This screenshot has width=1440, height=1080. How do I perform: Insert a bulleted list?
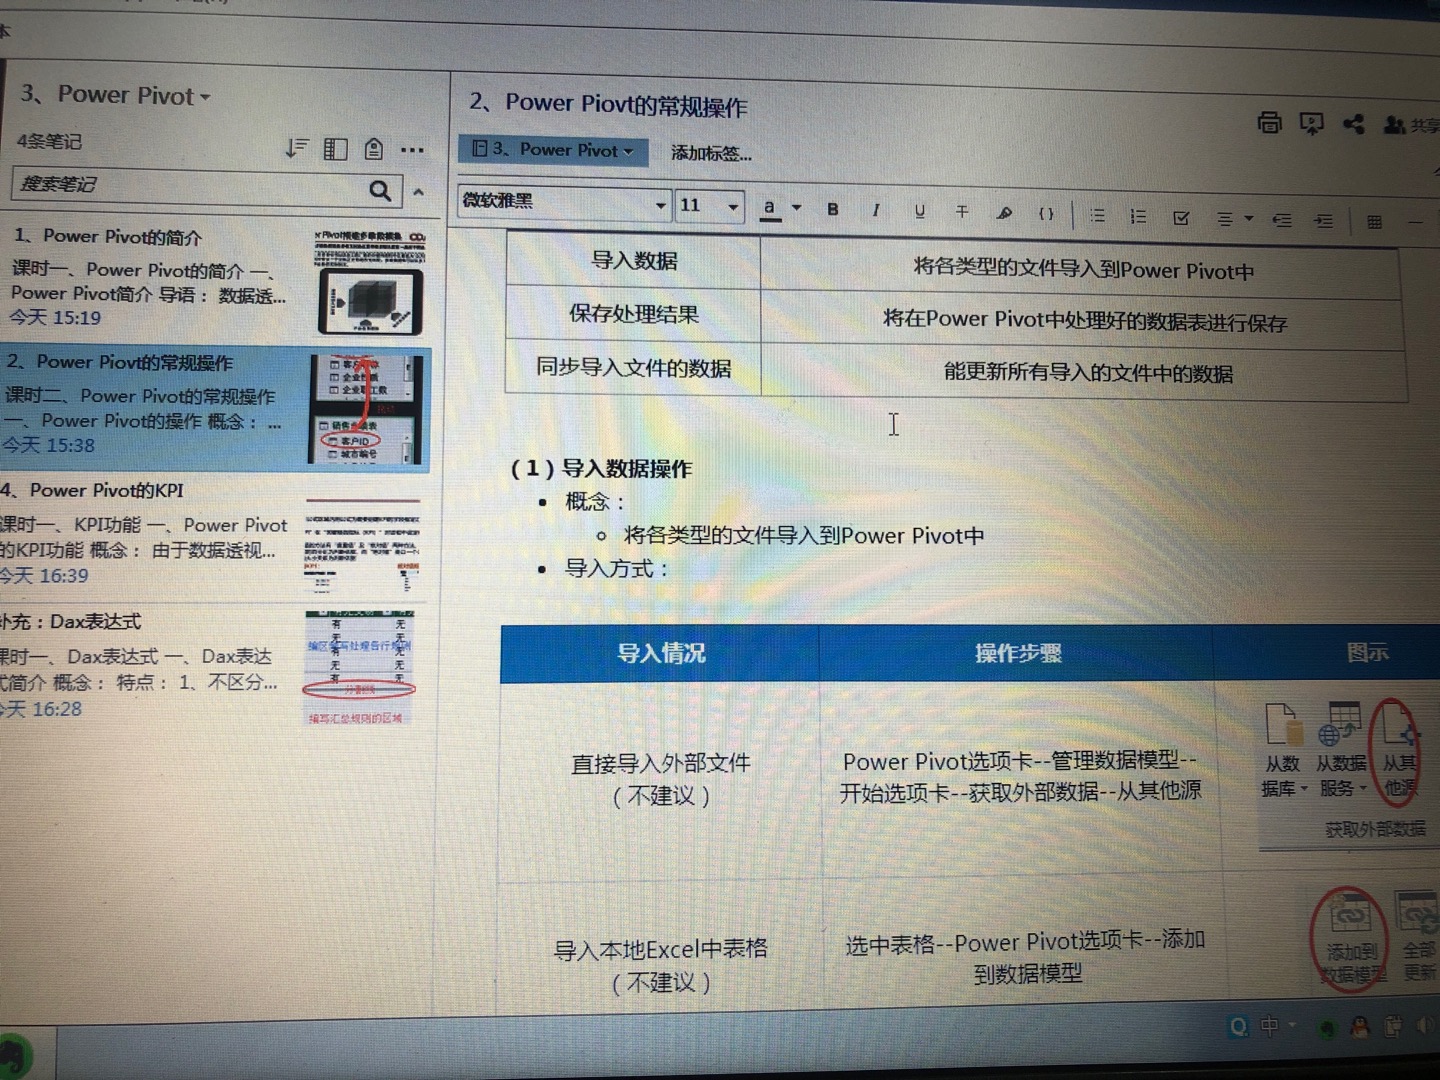point(1097,215)
